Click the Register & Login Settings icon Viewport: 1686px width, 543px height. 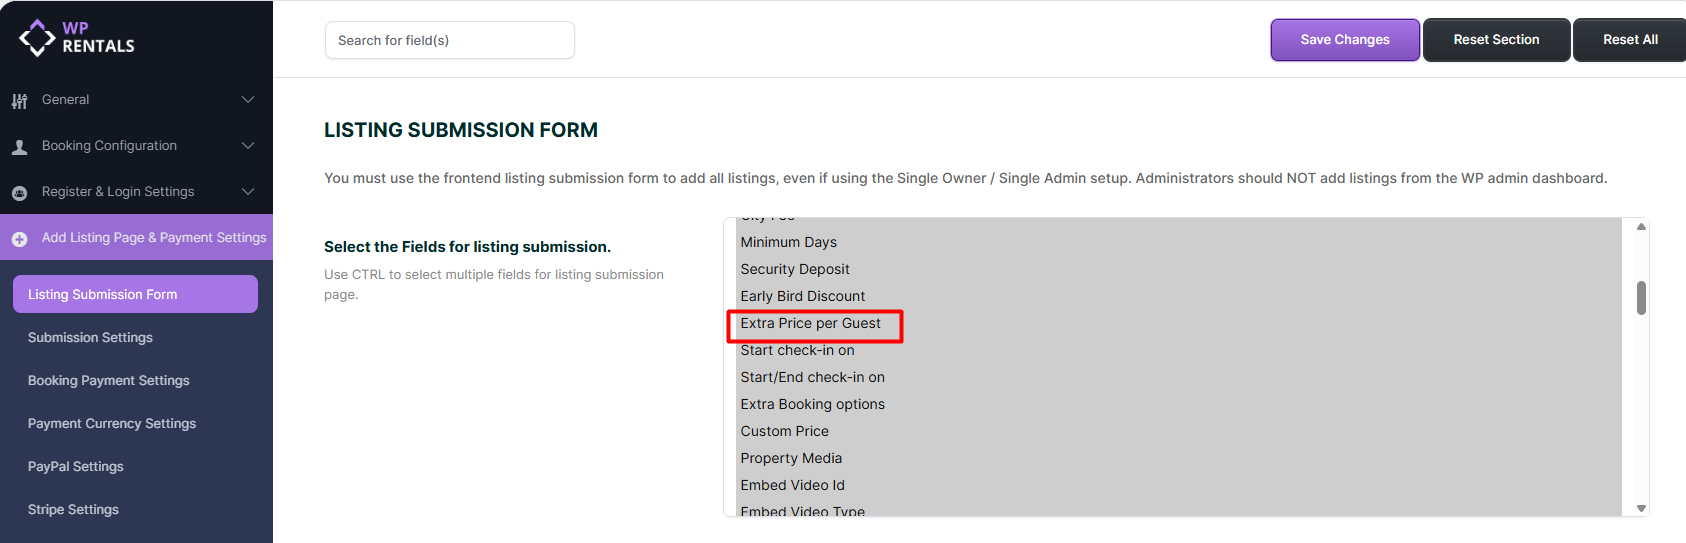(19, 193)
